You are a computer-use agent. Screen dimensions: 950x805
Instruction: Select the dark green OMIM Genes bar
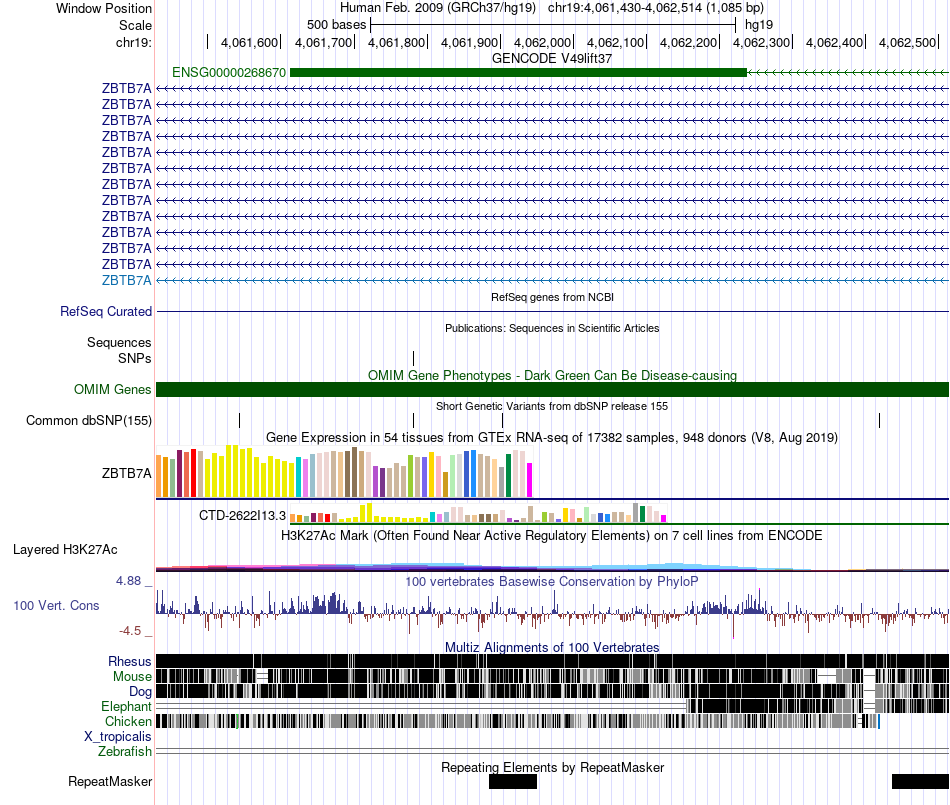tap(553, 389)
